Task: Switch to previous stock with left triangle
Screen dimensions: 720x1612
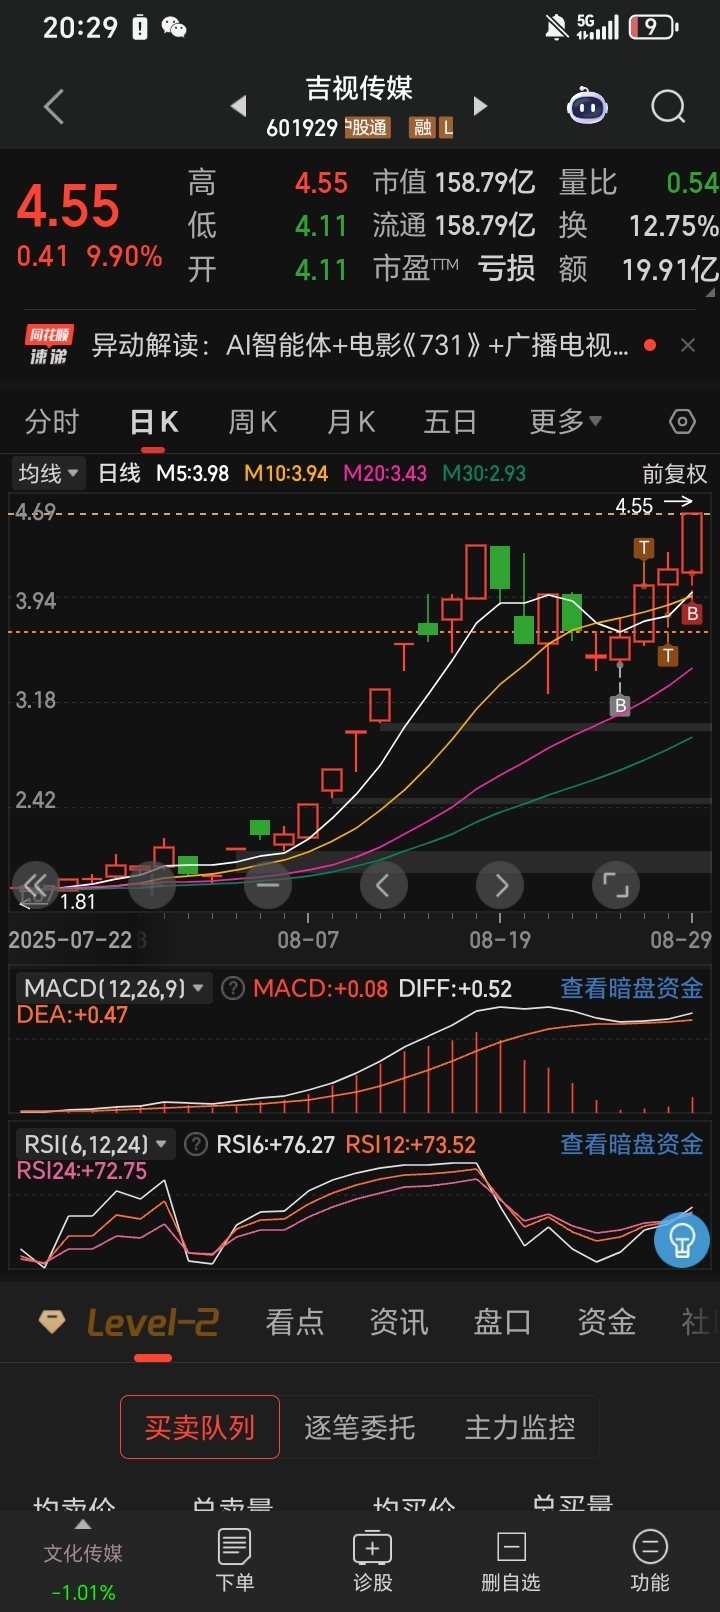Action: point(238,106)
